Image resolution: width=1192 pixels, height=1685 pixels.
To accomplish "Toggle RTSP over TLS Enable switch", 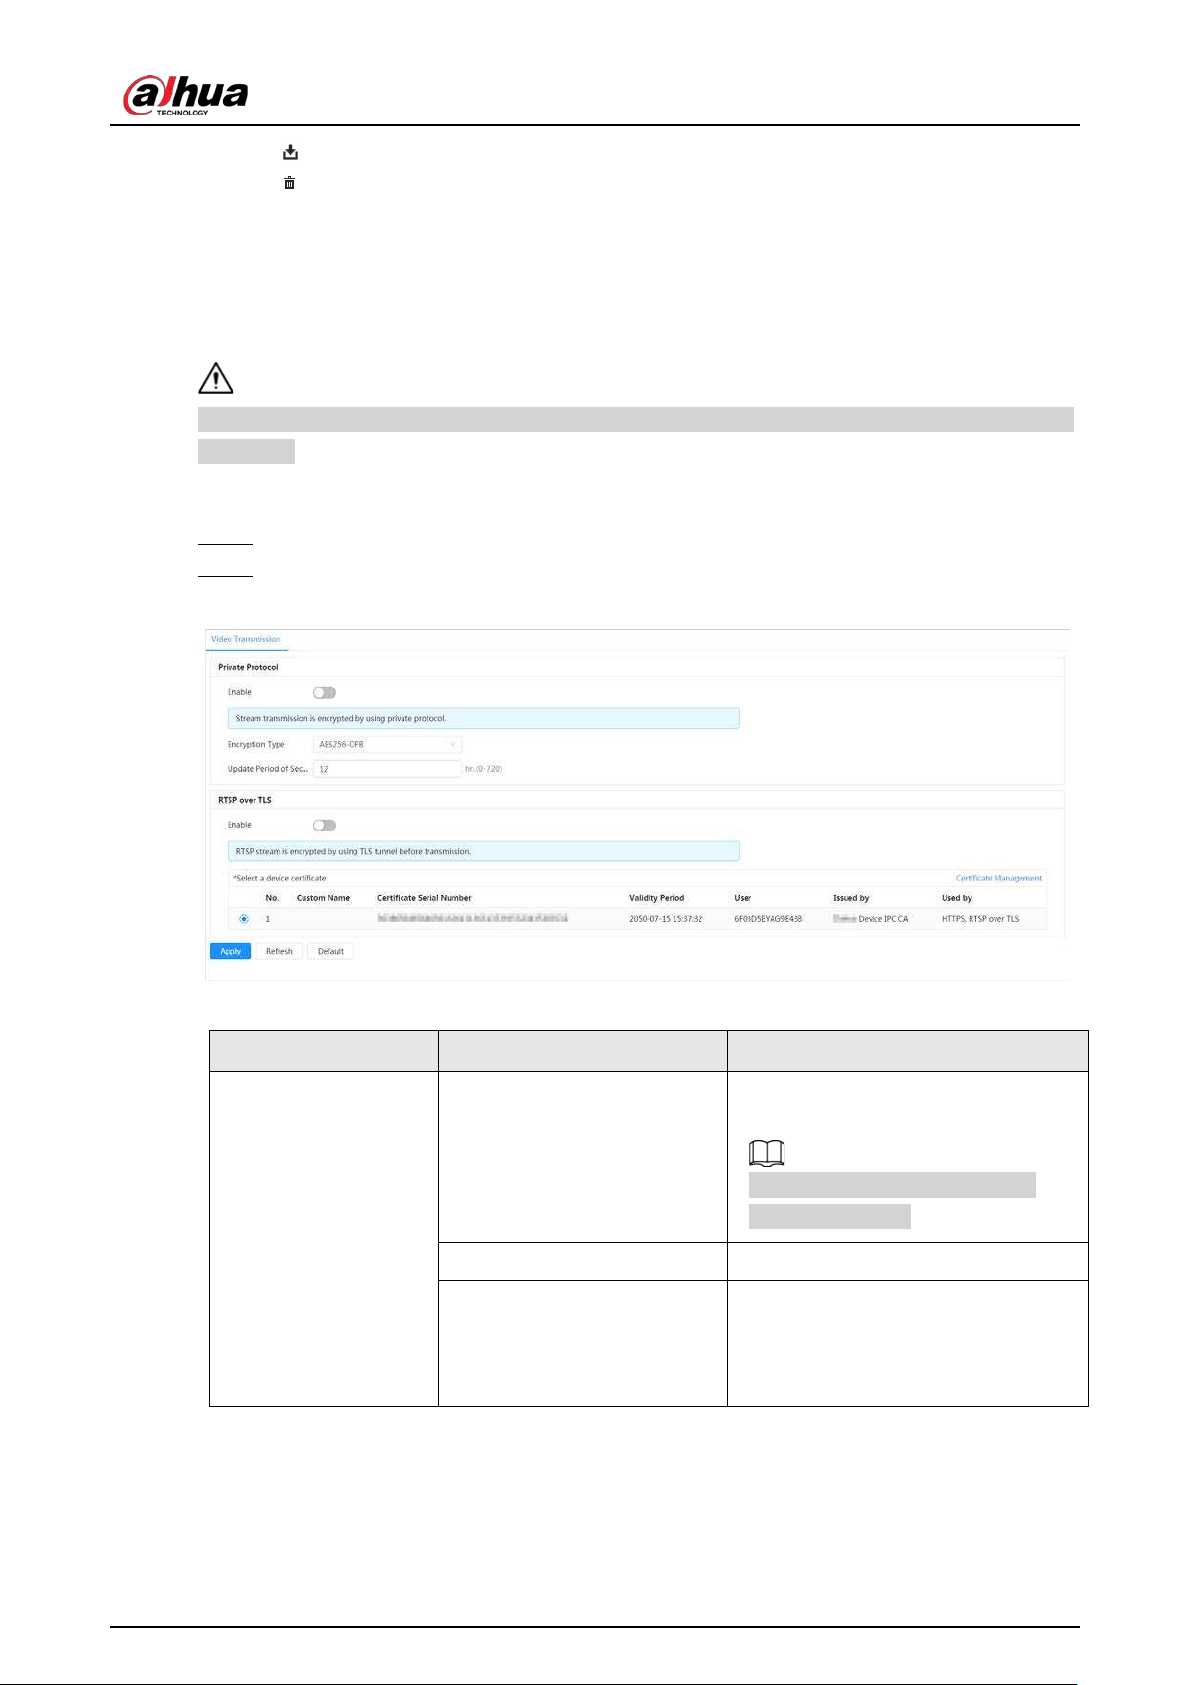I will [x=324, y=825].
